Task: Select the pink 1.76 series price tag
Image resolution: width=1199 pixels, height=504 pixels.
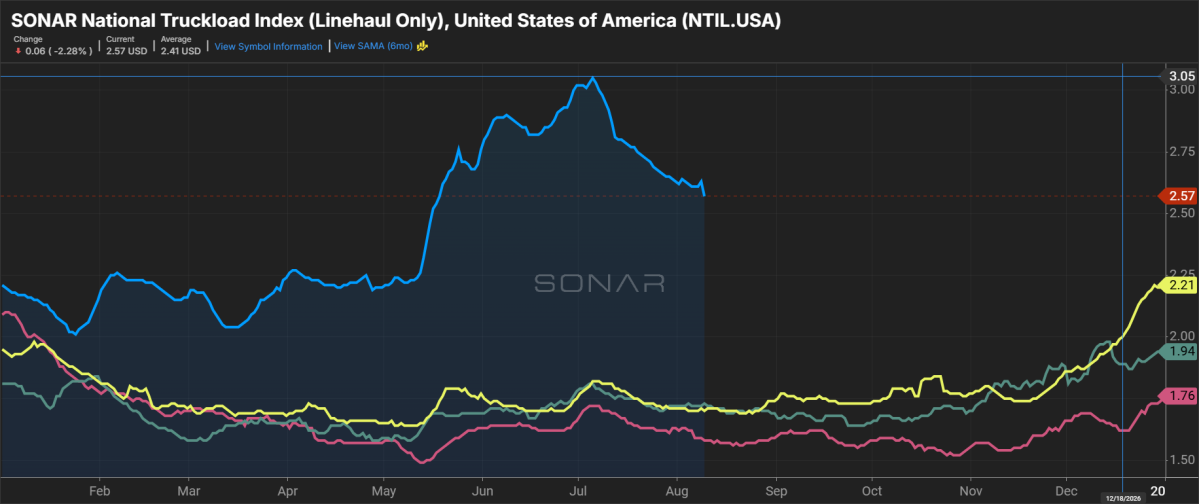Action: (x=1181, y=395)
